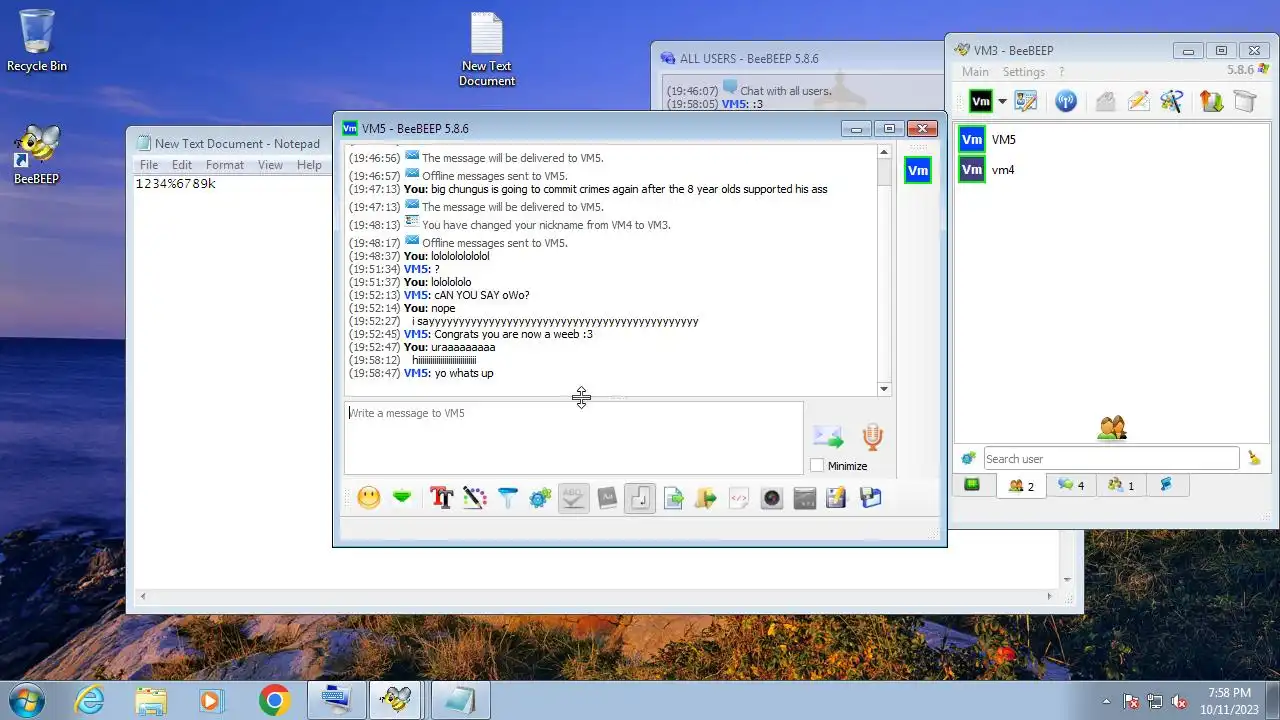The height and width of the screenshot is (720, 1280).
Task: Click the Notepad text line 1234%6789k
Action: pos(176,184)
